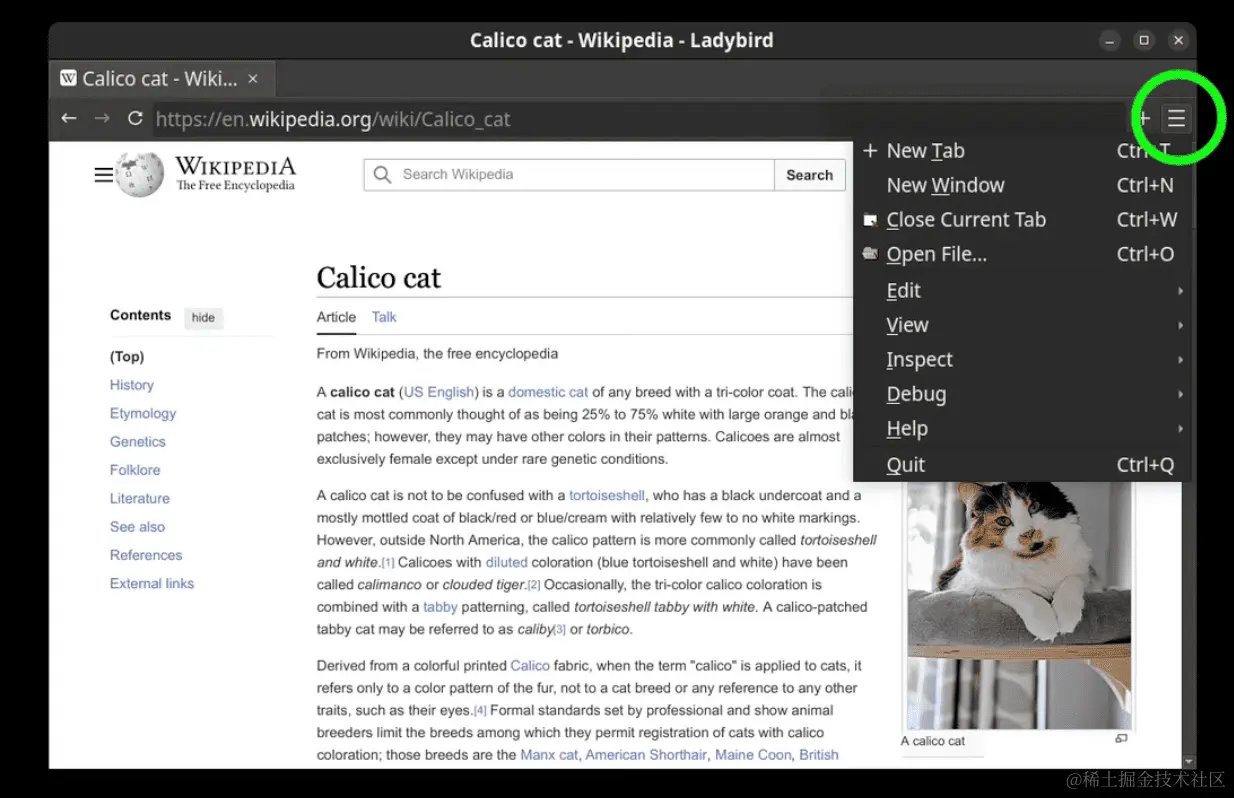Click the magnifier icon in the search box
The height and width of the screenshot is (798, 1234).
382,174
